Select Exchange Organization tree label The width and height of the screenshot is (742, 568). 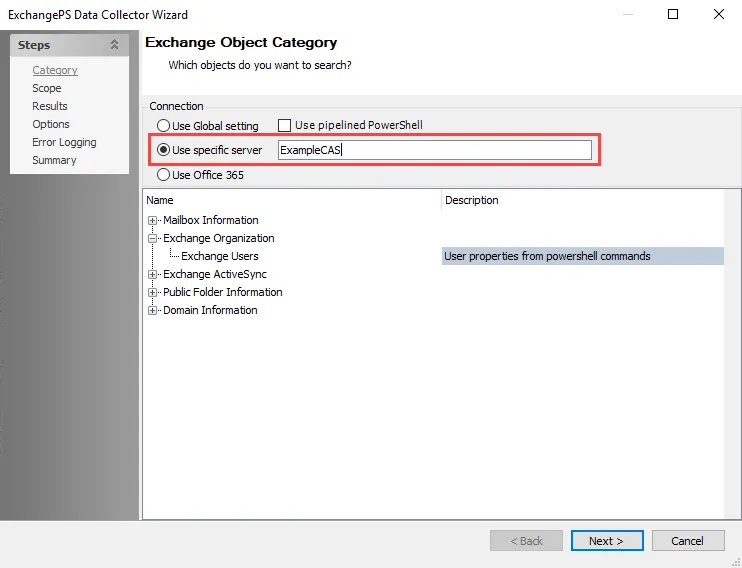pos(219,238)
